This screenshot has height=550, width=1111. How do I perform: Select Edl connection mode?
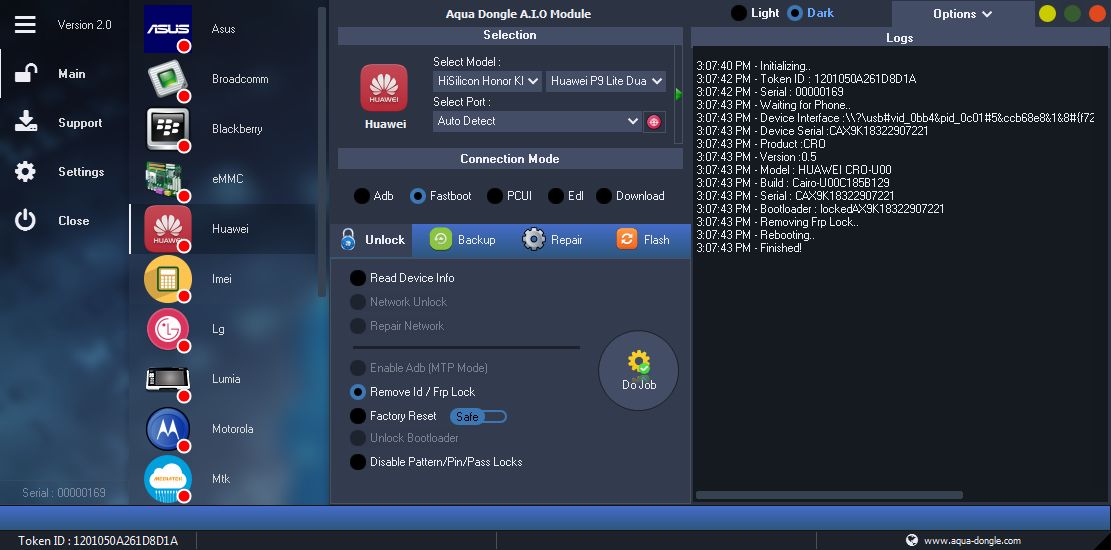(566, 196)
